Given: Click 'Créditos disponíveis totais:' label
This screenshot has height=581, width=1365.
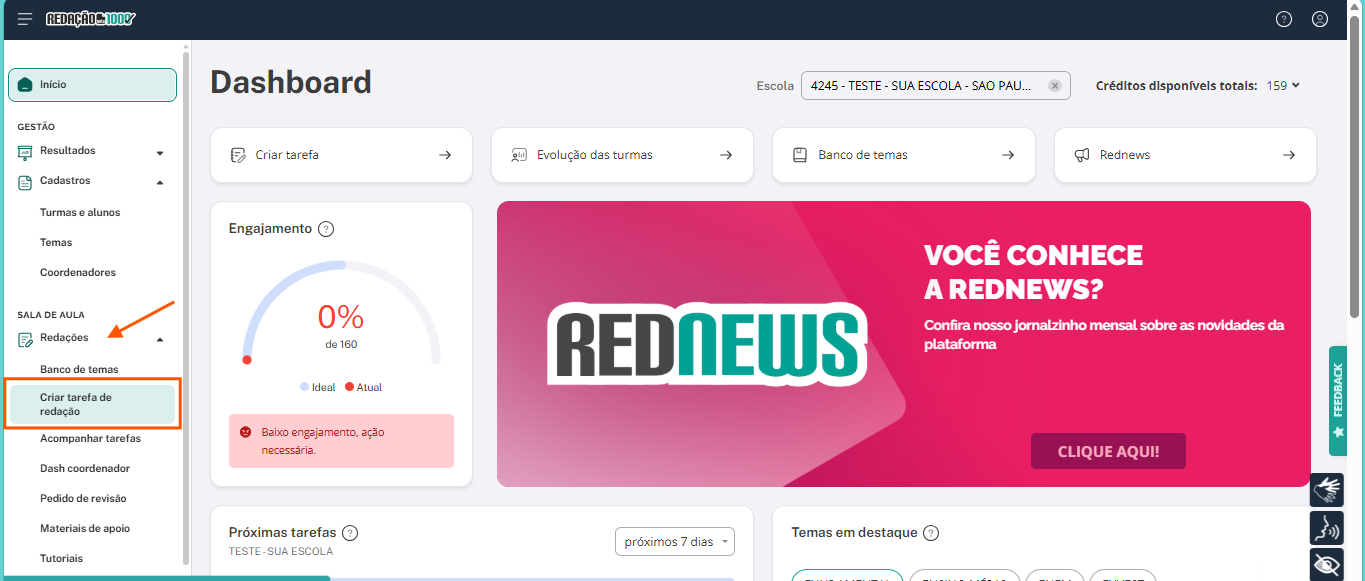Looking at the screenshot, I should pyautogui.click(x=1177, y=86).
